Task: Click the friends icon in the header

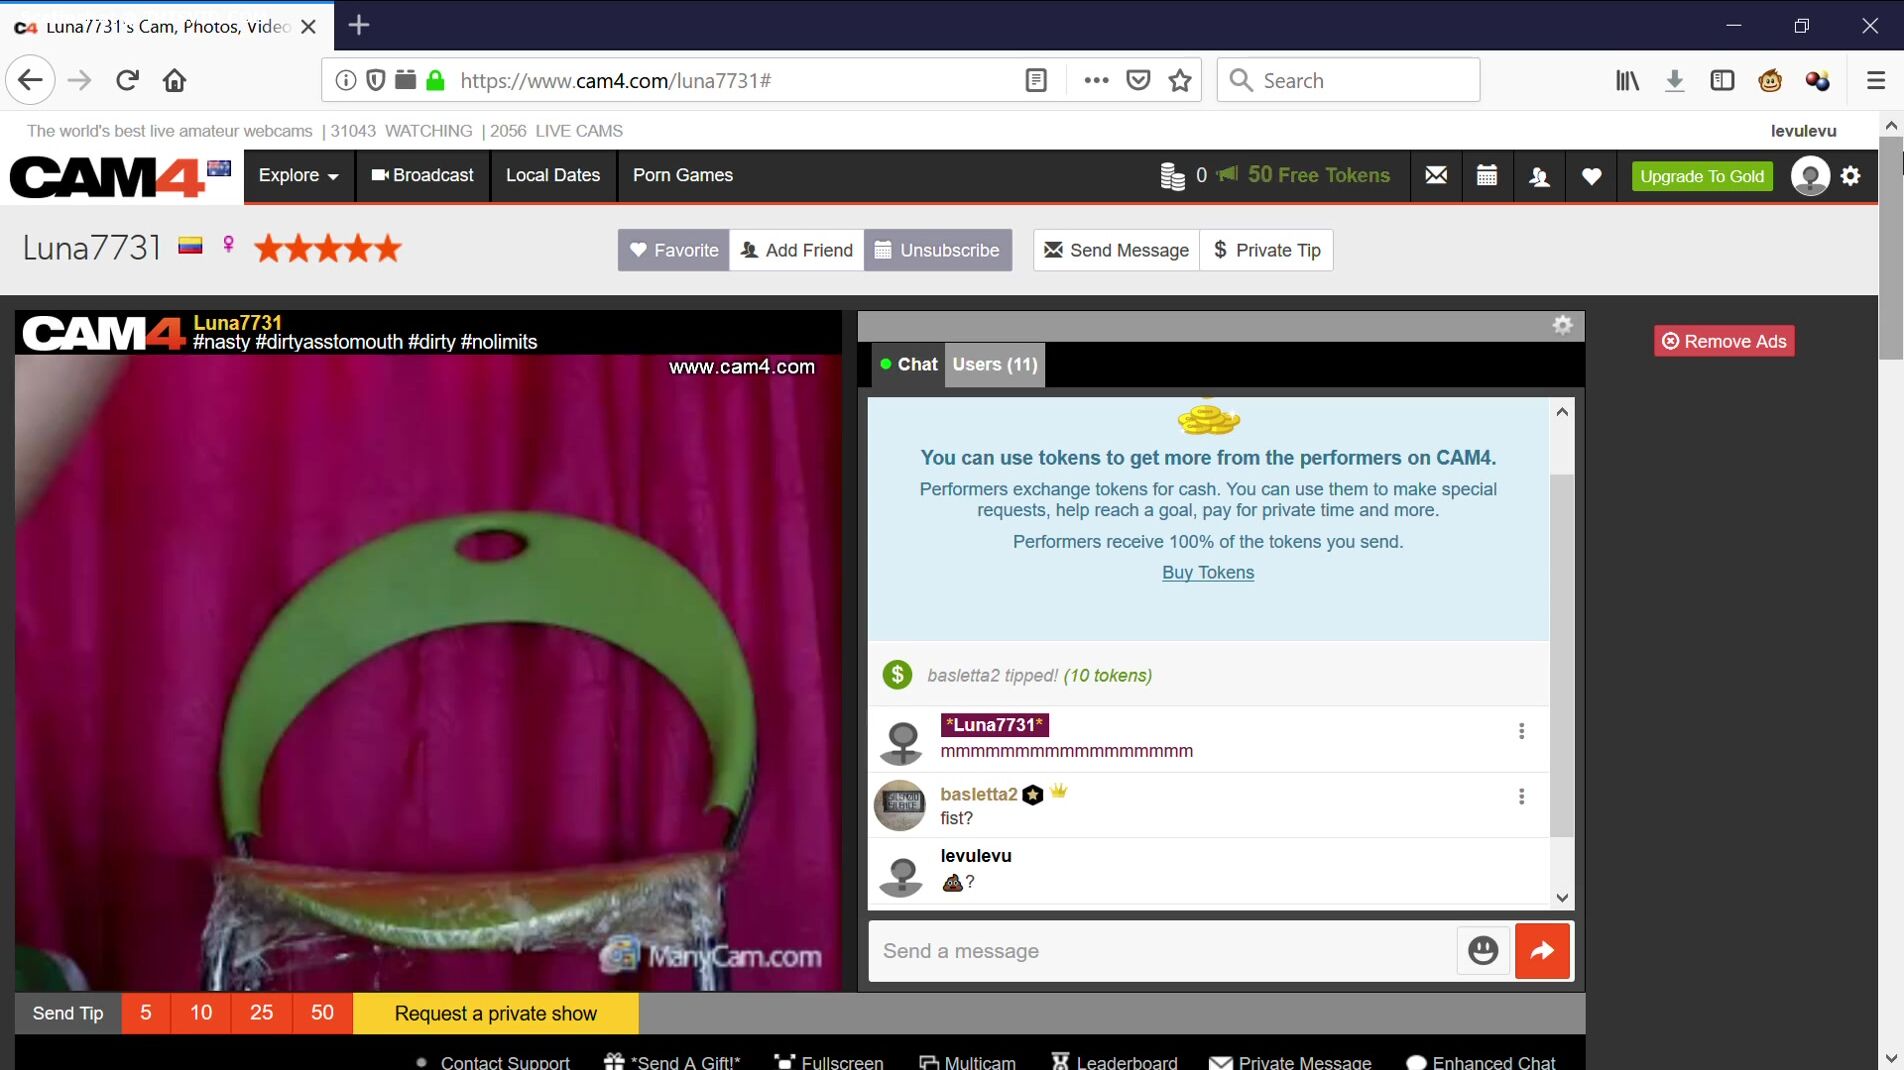Action: pos(1539,176)
